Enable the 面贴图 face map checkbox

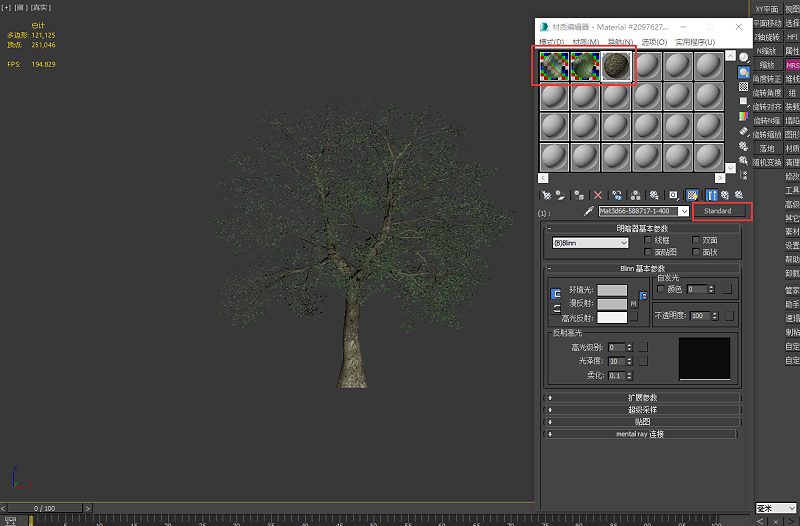pyautogui.click(x=648, y=252)
